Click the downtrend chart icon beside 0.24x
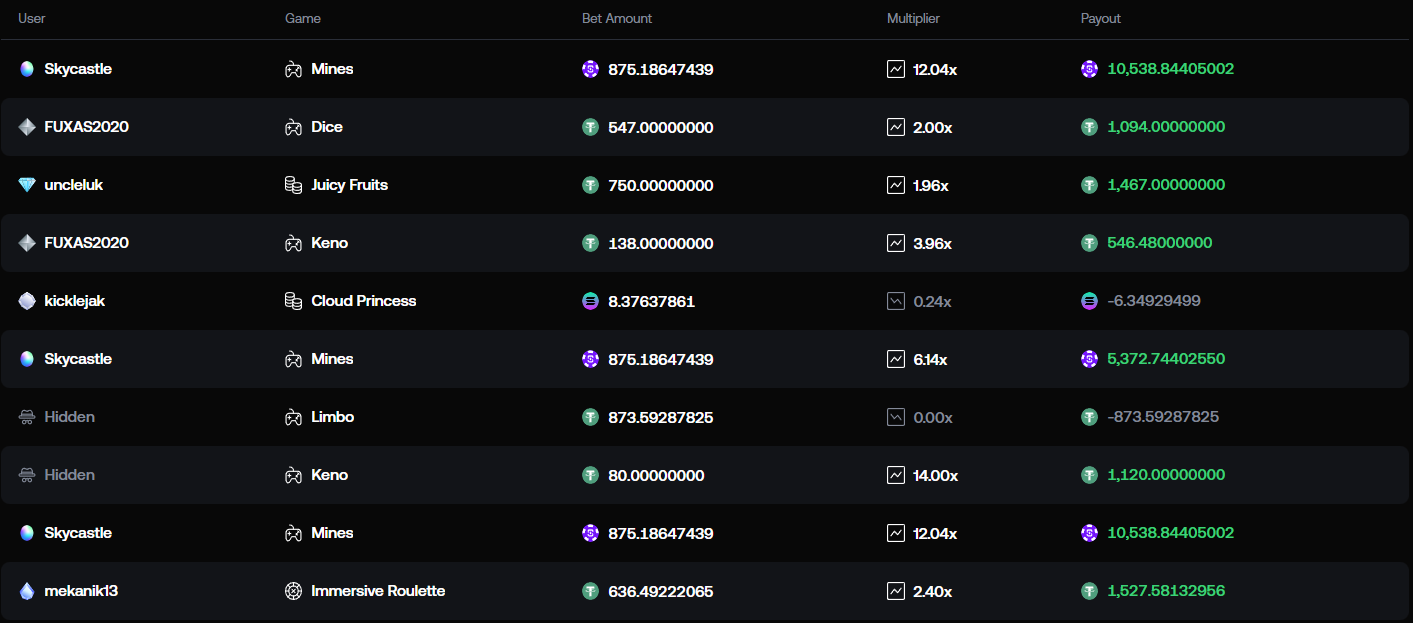 (x=896, y=301)
